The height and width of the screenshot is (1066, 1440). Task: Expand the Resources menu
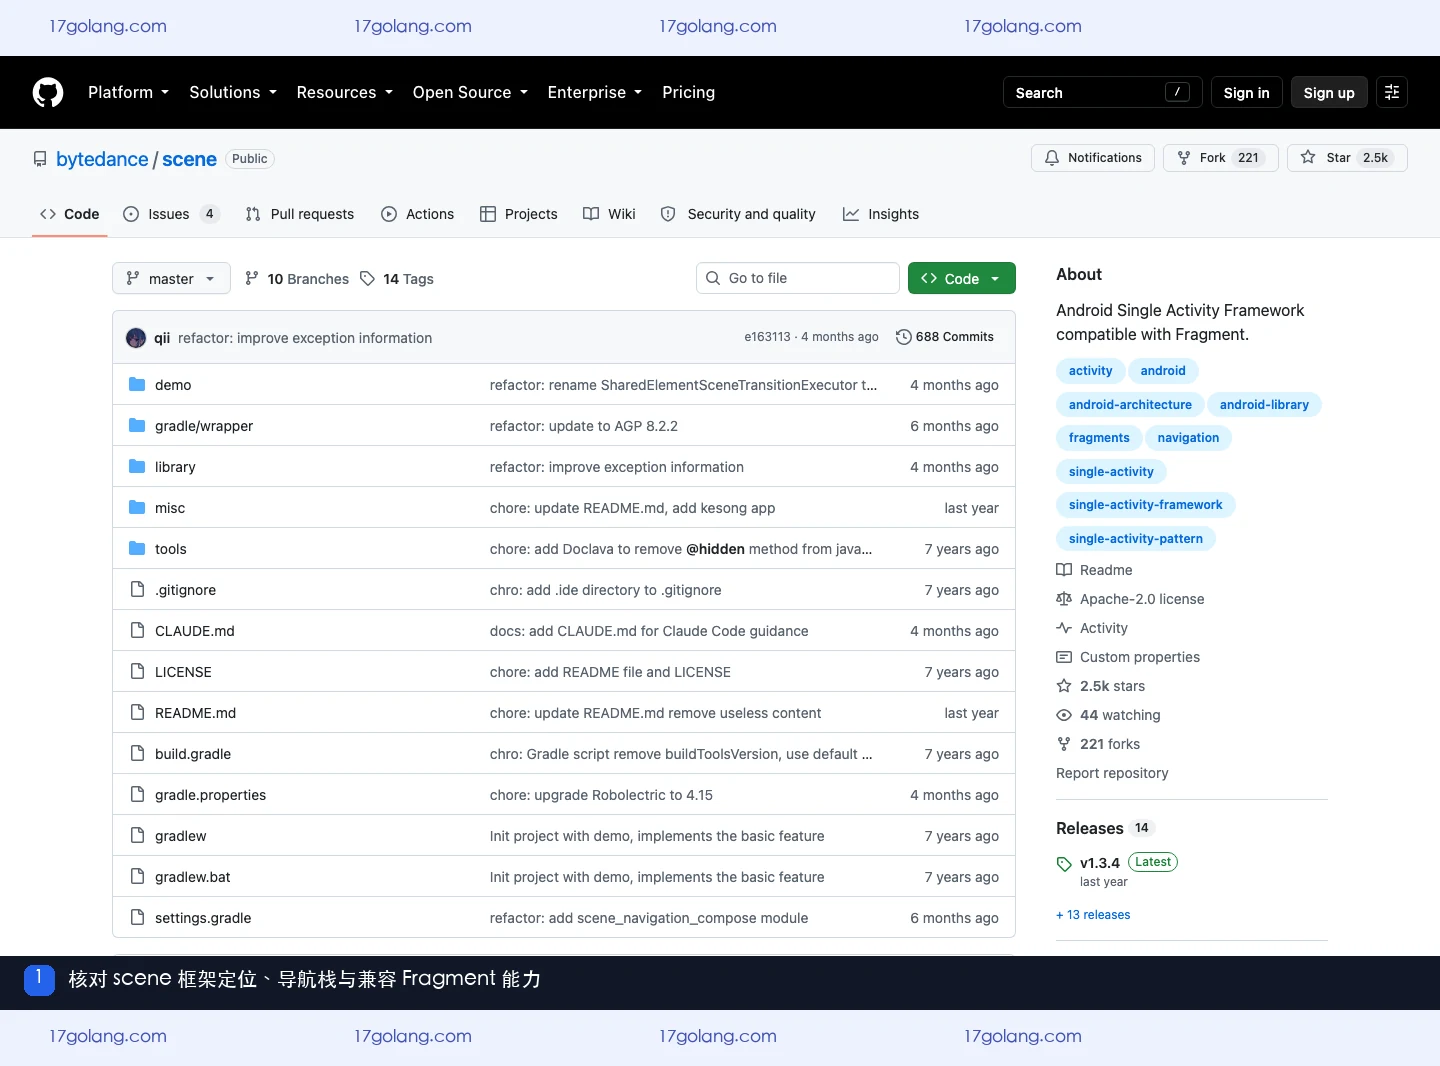pos(345,92)
